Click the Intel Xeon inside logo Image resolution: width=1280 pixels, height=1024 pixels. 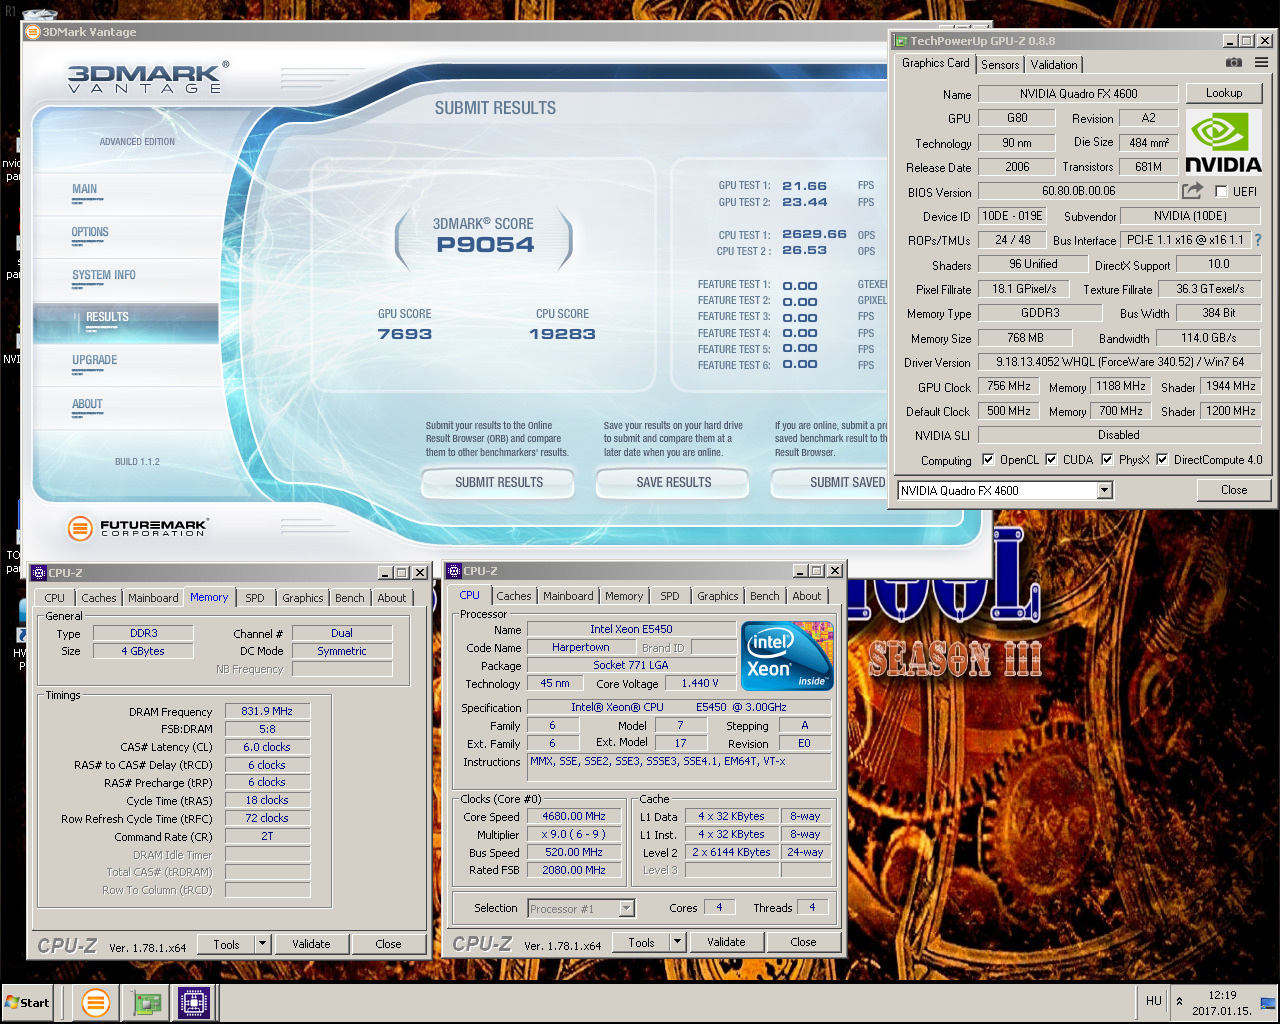point(787,655)
